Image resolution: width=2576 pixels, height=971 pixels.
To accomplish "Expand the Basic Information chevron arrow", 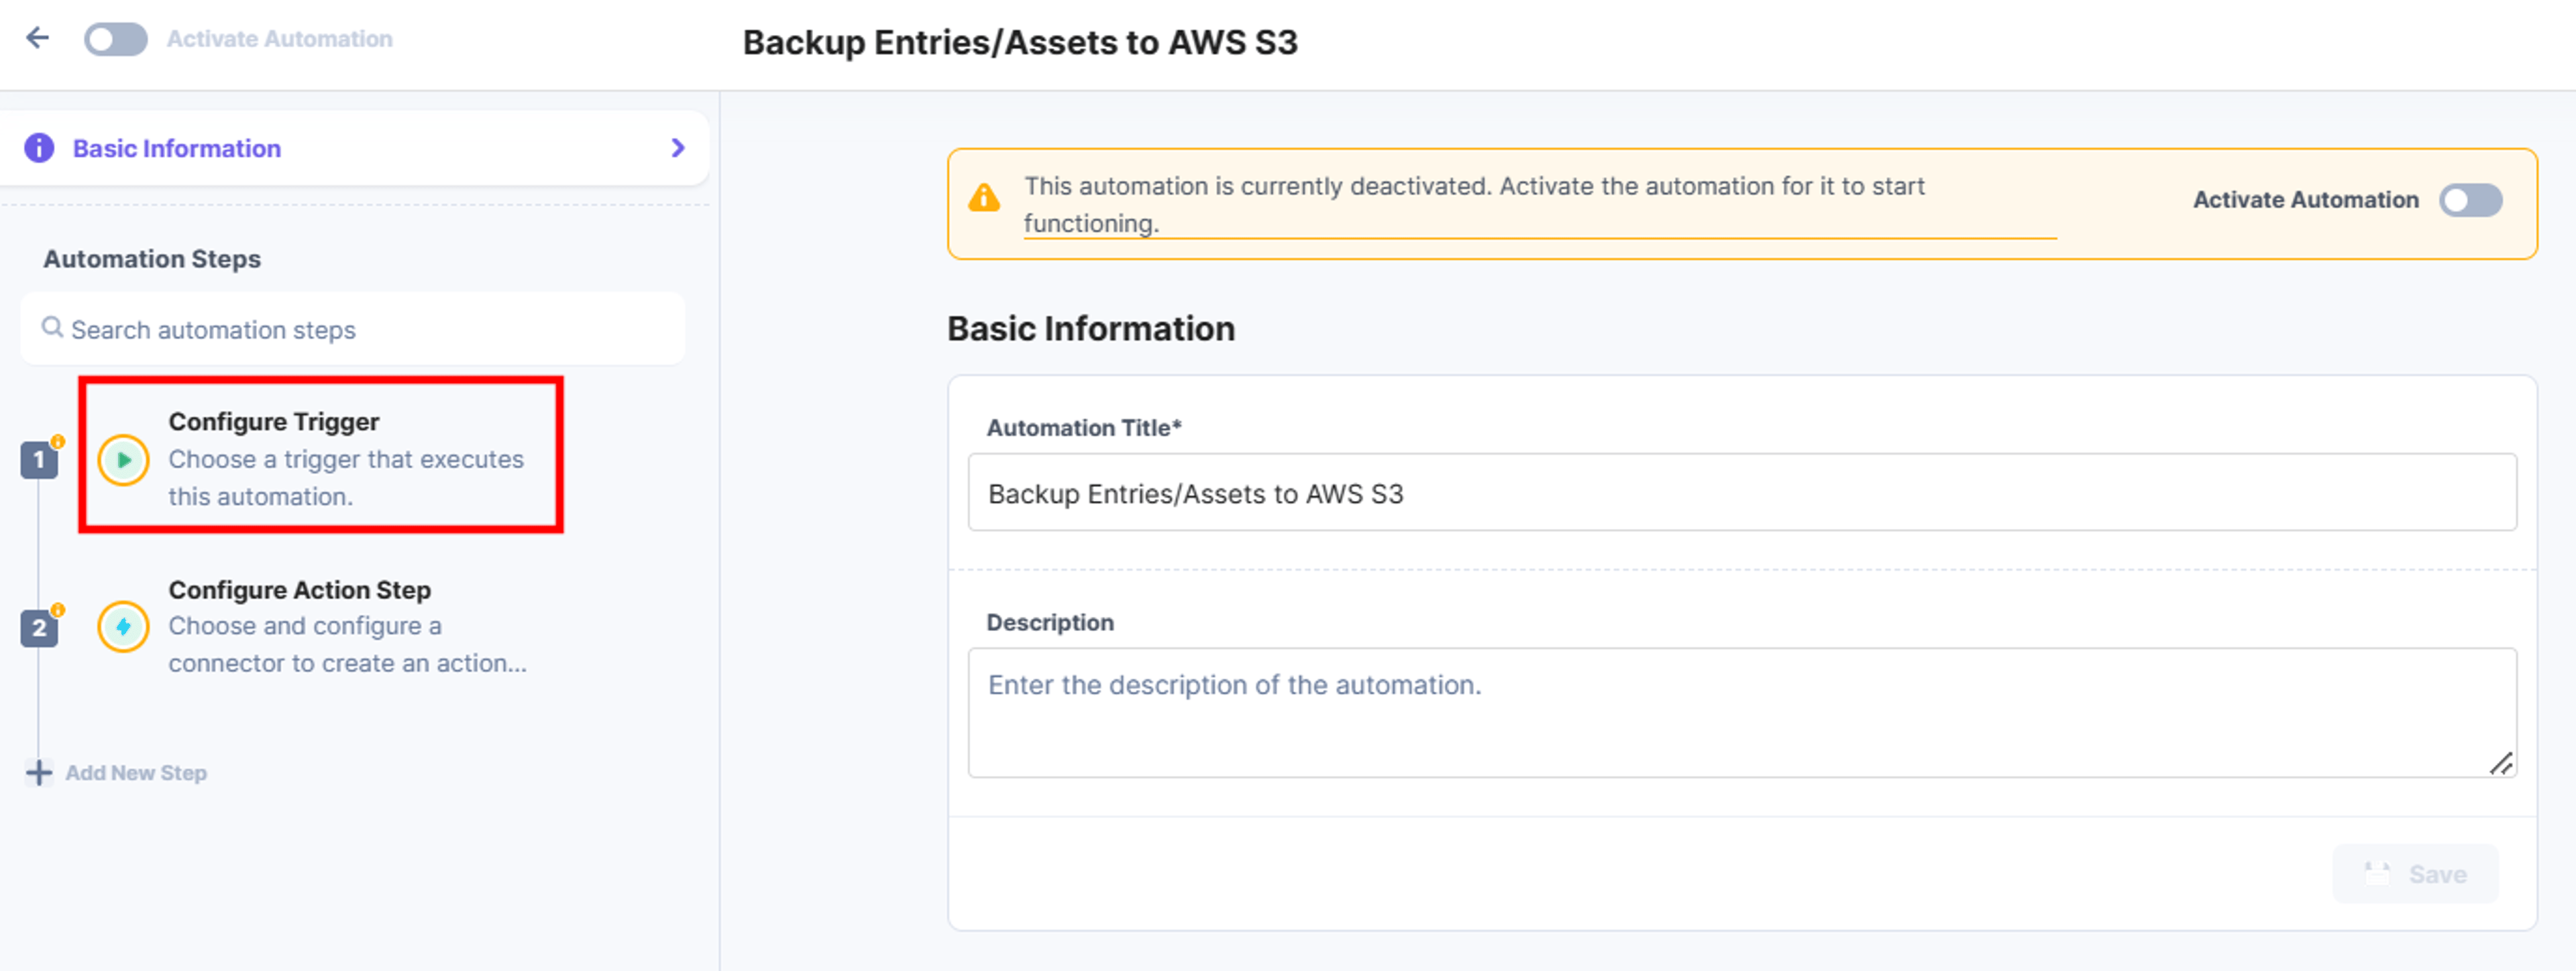I will click(x=678, y=148).
